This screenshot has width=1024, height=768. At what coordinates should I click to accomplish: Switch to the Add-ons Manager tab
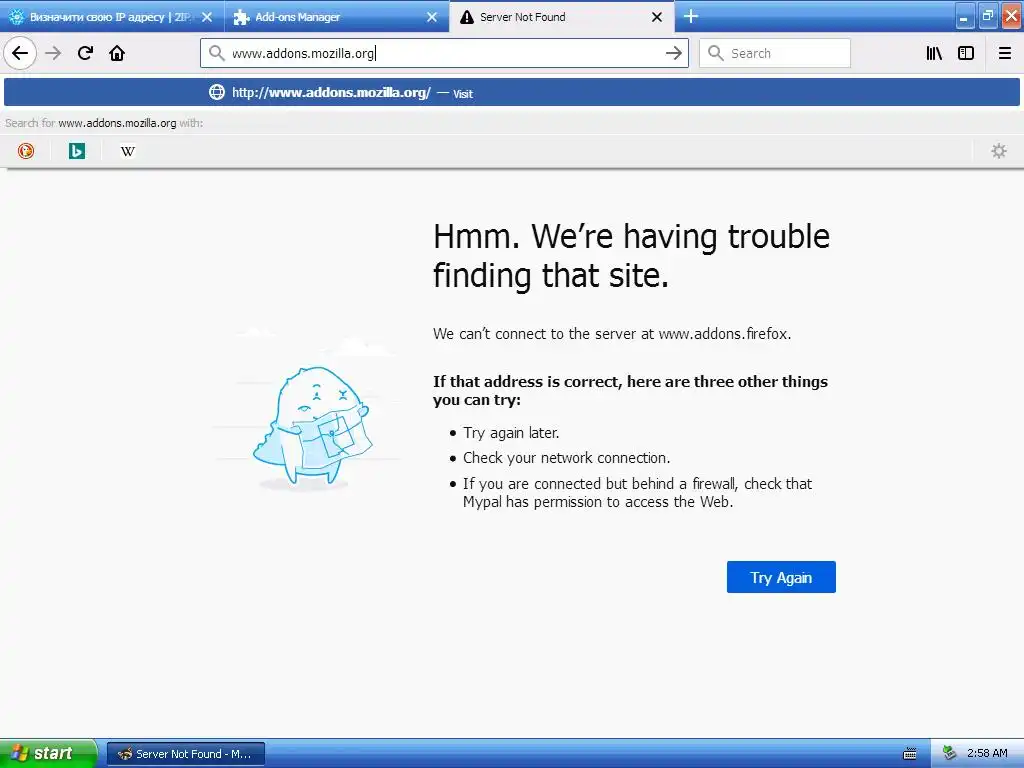(336, 17)
